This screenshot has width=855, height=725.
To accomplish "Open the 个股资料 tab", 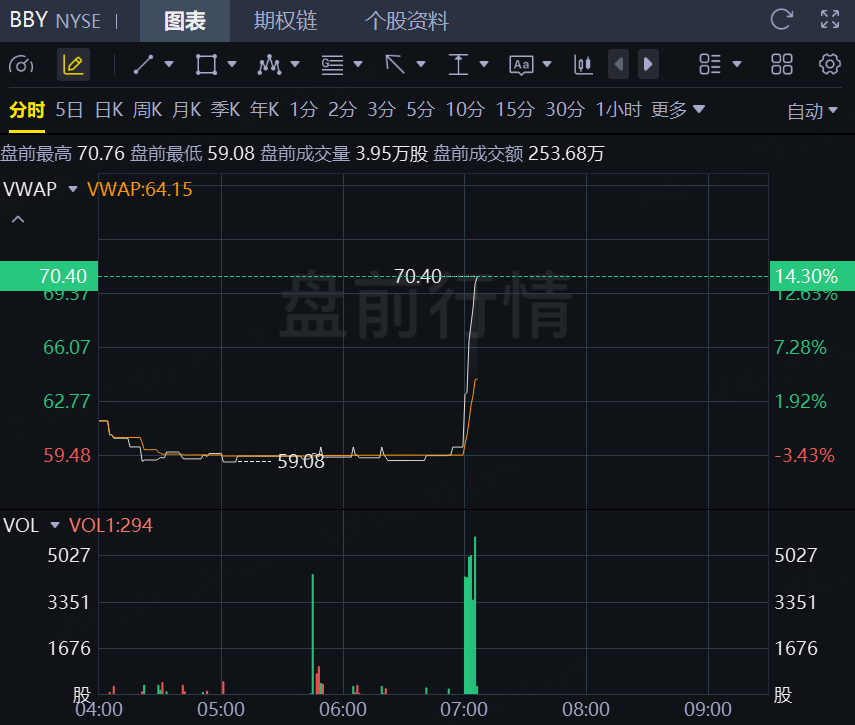I will point(406,21).
